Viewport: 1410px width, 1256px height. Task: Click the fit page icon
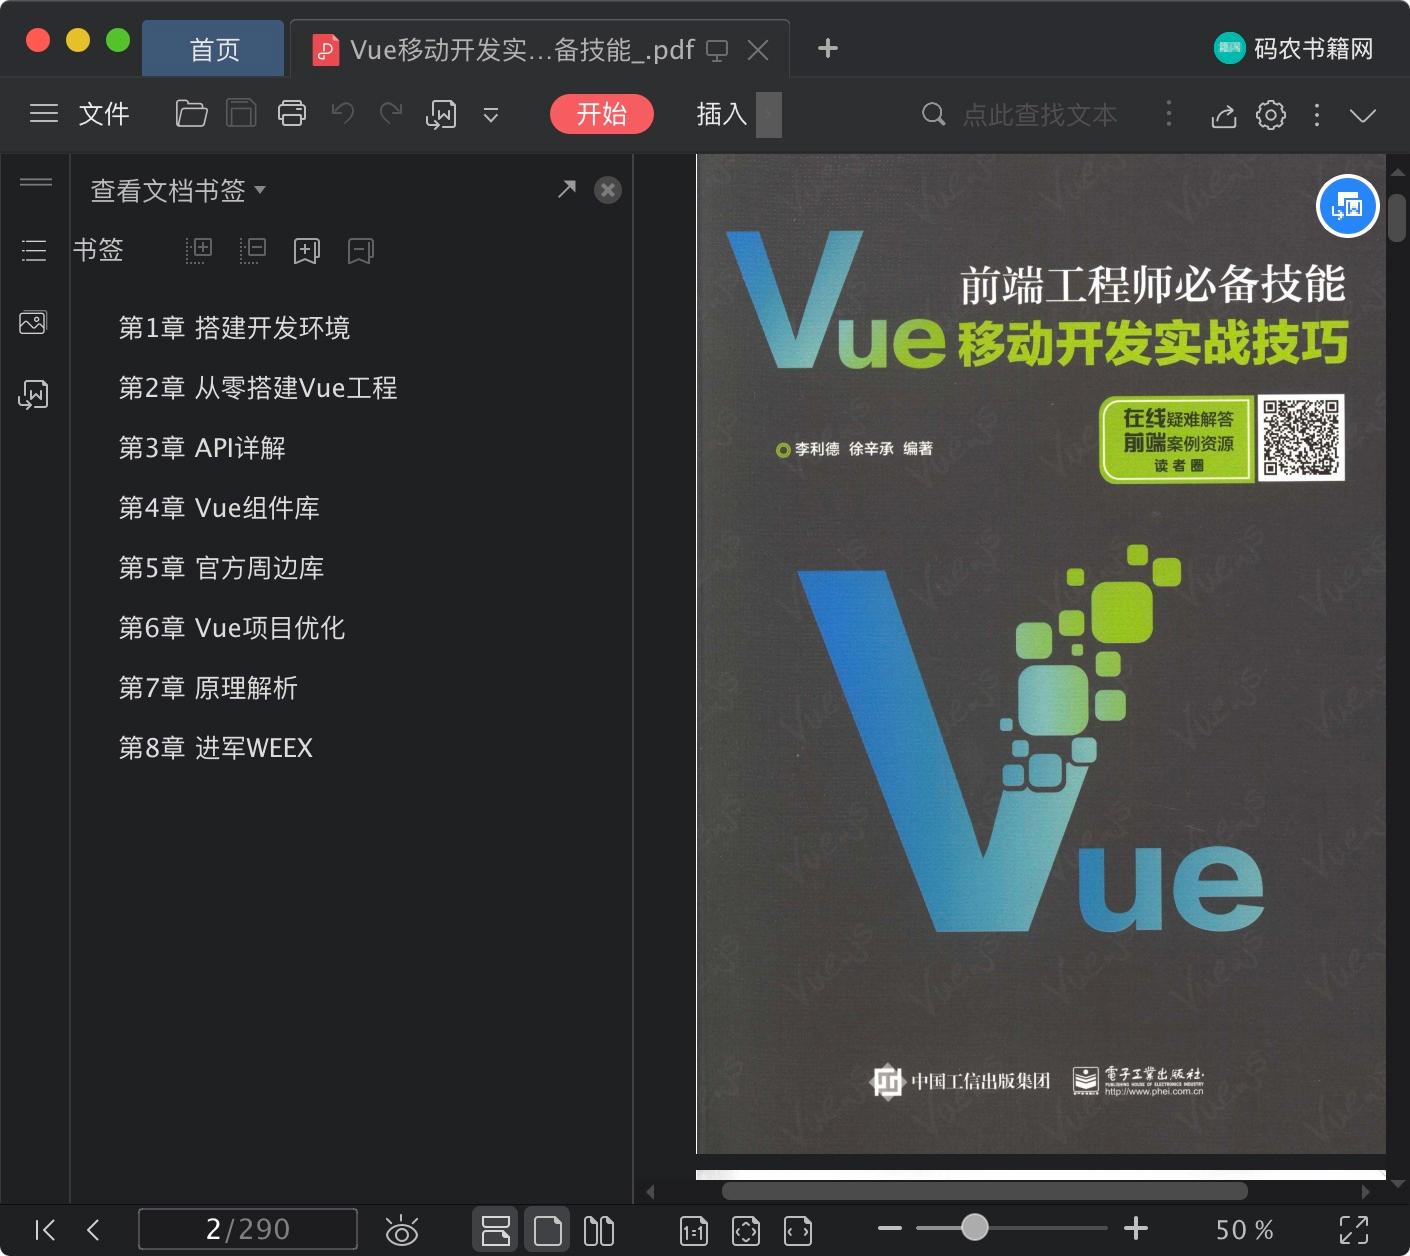746,1231
